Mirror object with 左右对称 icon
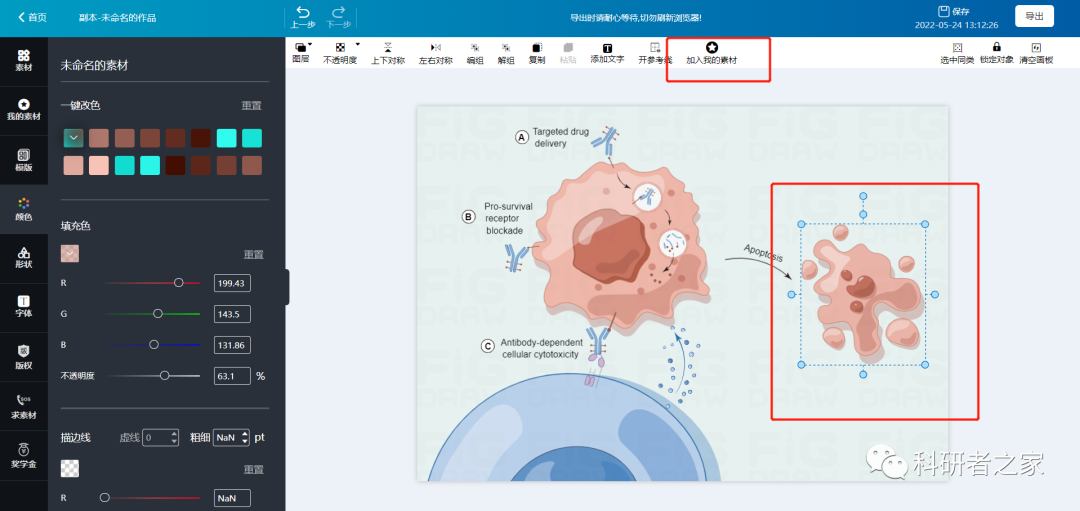This screenshot has height=511, width=1080. (x=435, y=48)
